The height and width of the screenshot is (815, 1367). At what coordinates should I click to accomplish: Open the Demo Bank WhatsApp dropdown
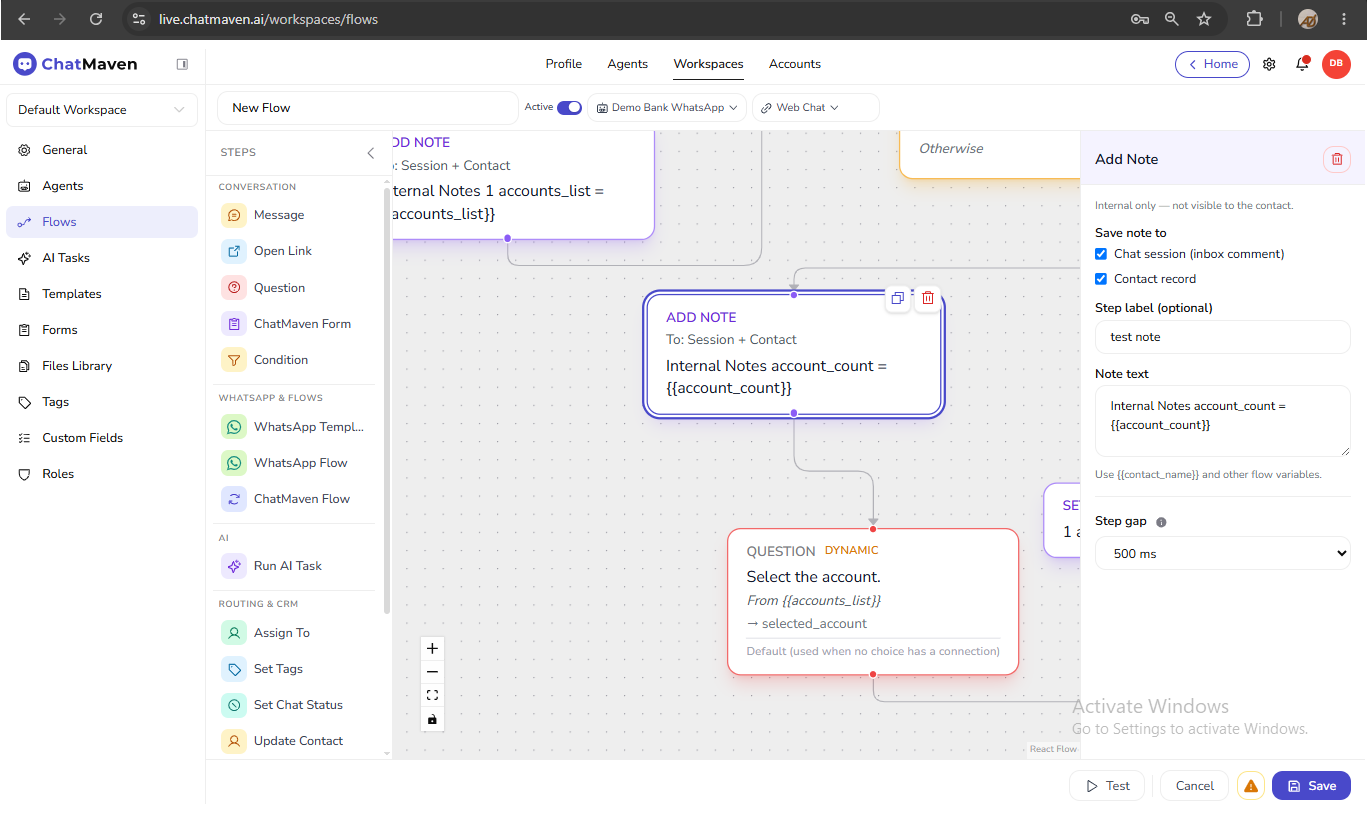coord(667,108)
